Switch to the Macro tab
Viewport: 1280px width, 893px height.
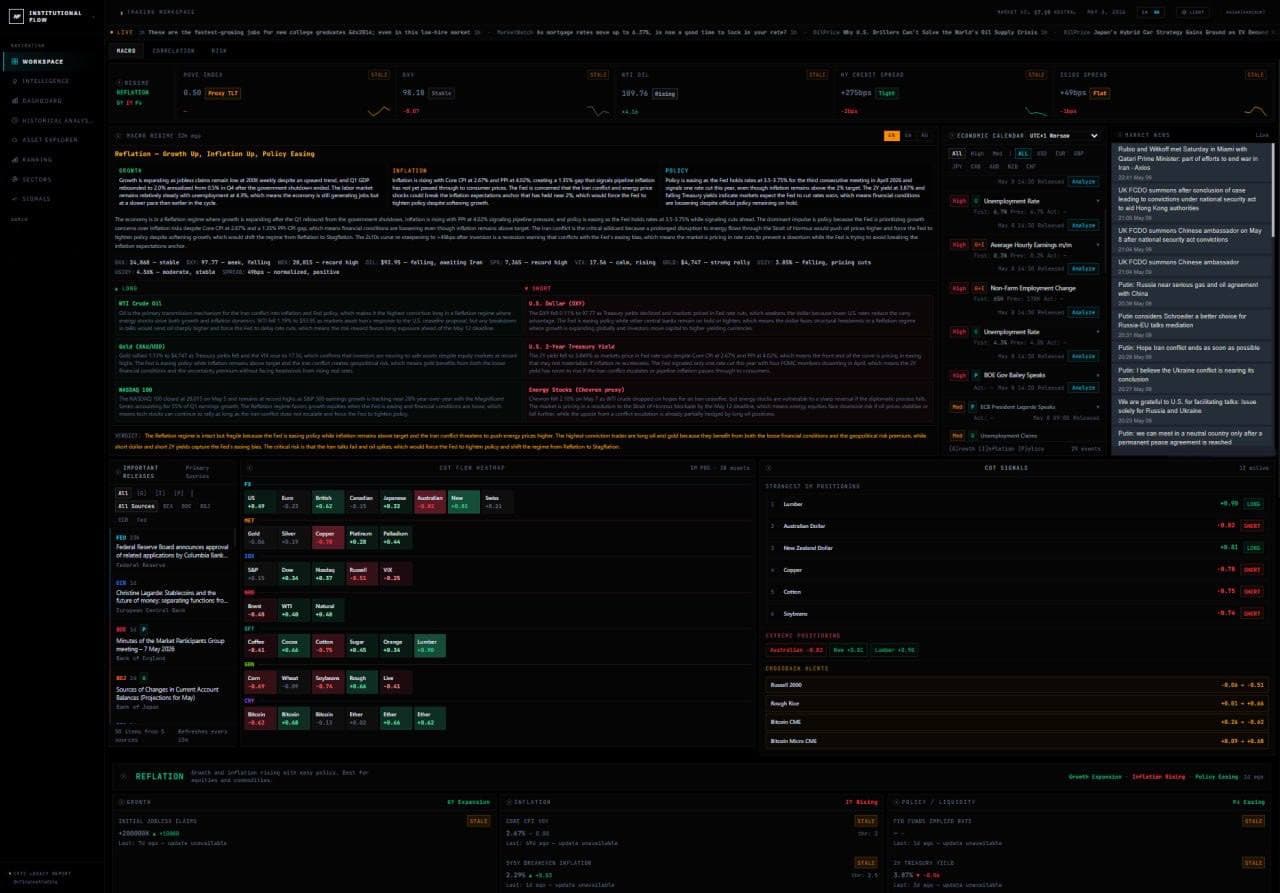126,49
